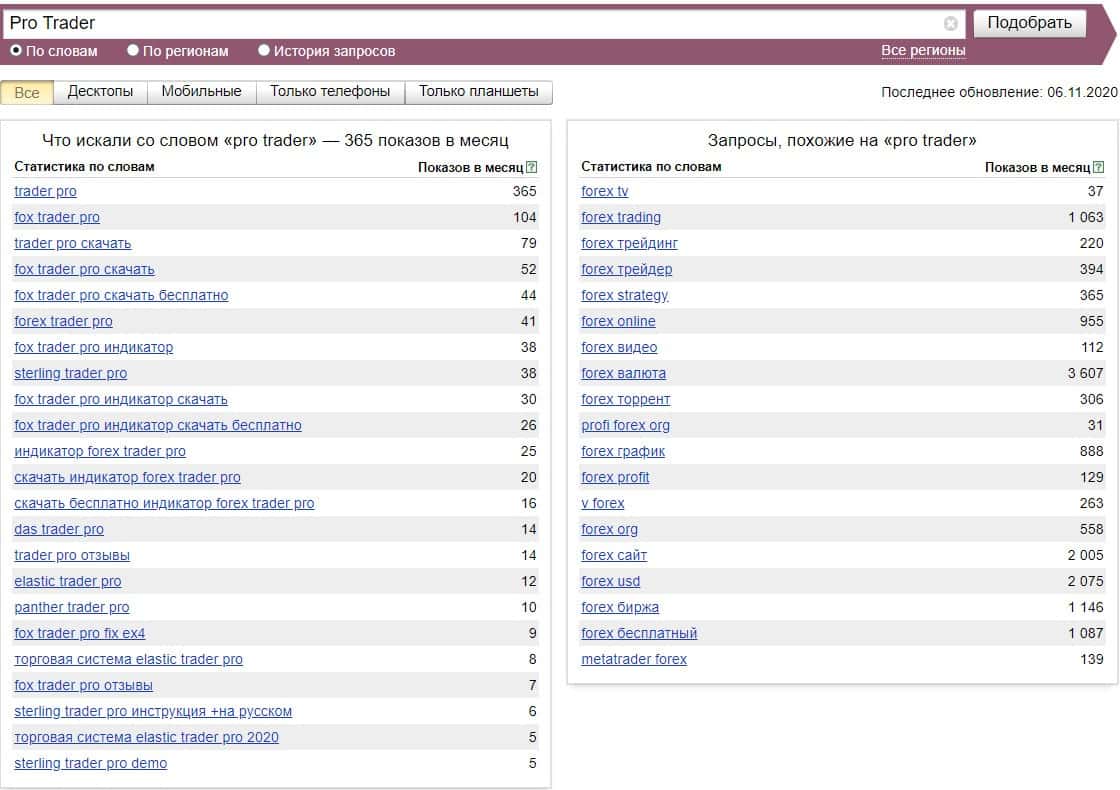
Task: Switch to the 'Только телефоны' tab
Action: pos(330,92)
